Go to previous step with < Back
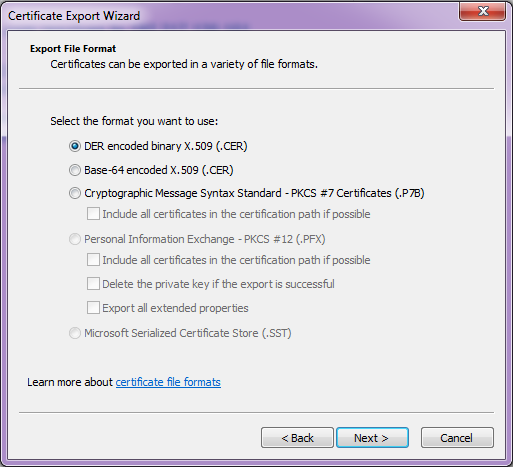Screen dimensions: 513x467 click(x=297, y=438)
